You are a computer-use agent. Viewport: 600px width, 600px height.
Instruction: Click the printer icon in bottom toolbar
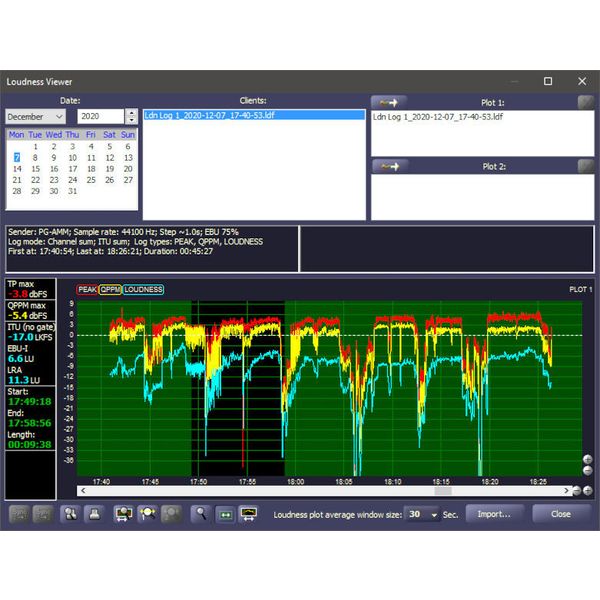tap(92, 513)
